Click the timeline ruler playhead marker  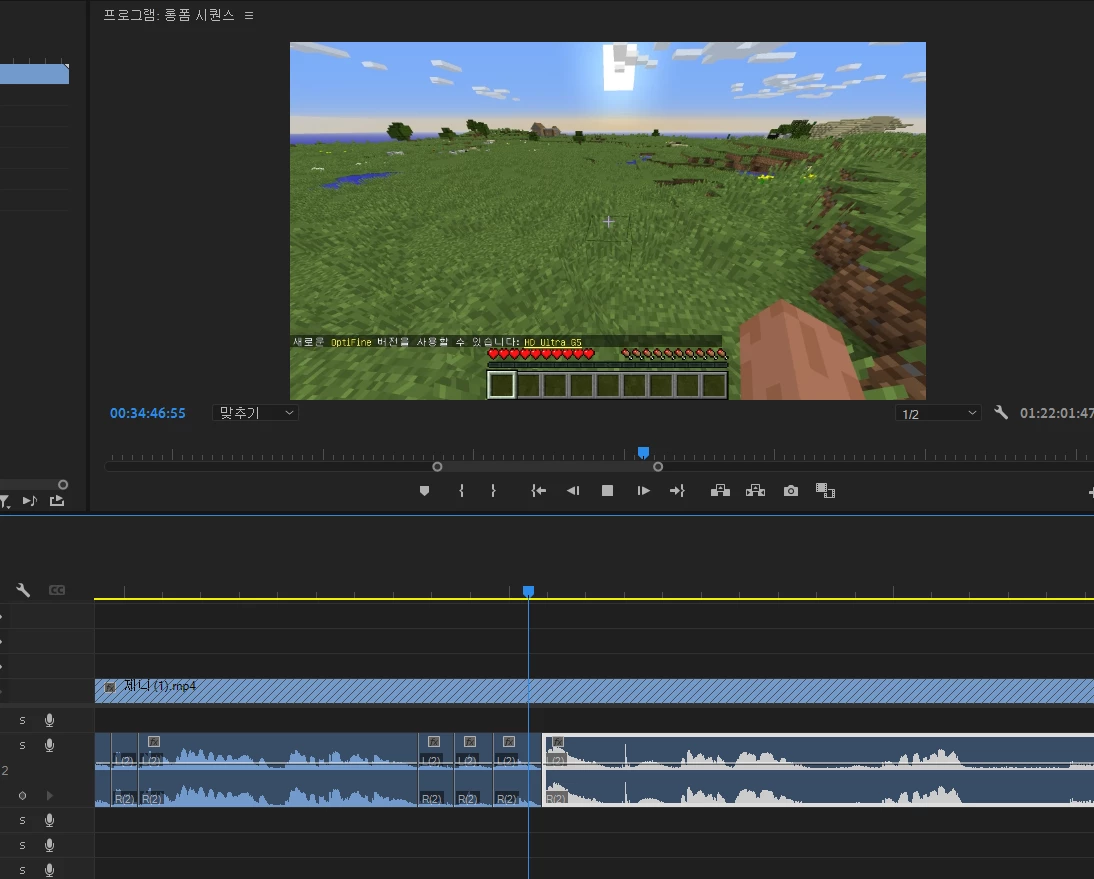[x=529, y=592]
